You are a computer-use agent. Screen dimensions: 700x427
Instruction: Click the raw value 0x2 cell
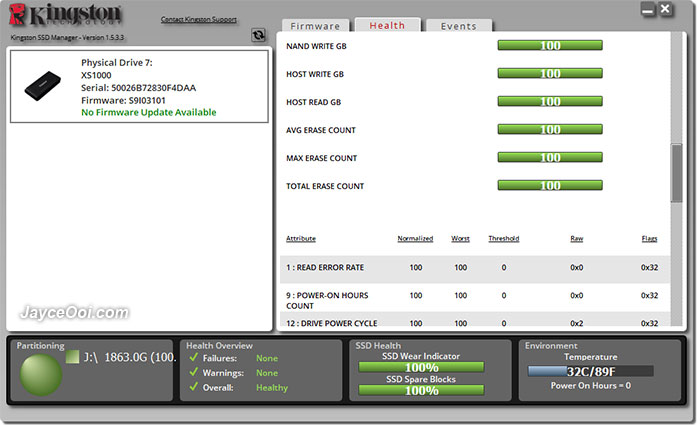tap(576, 323)
